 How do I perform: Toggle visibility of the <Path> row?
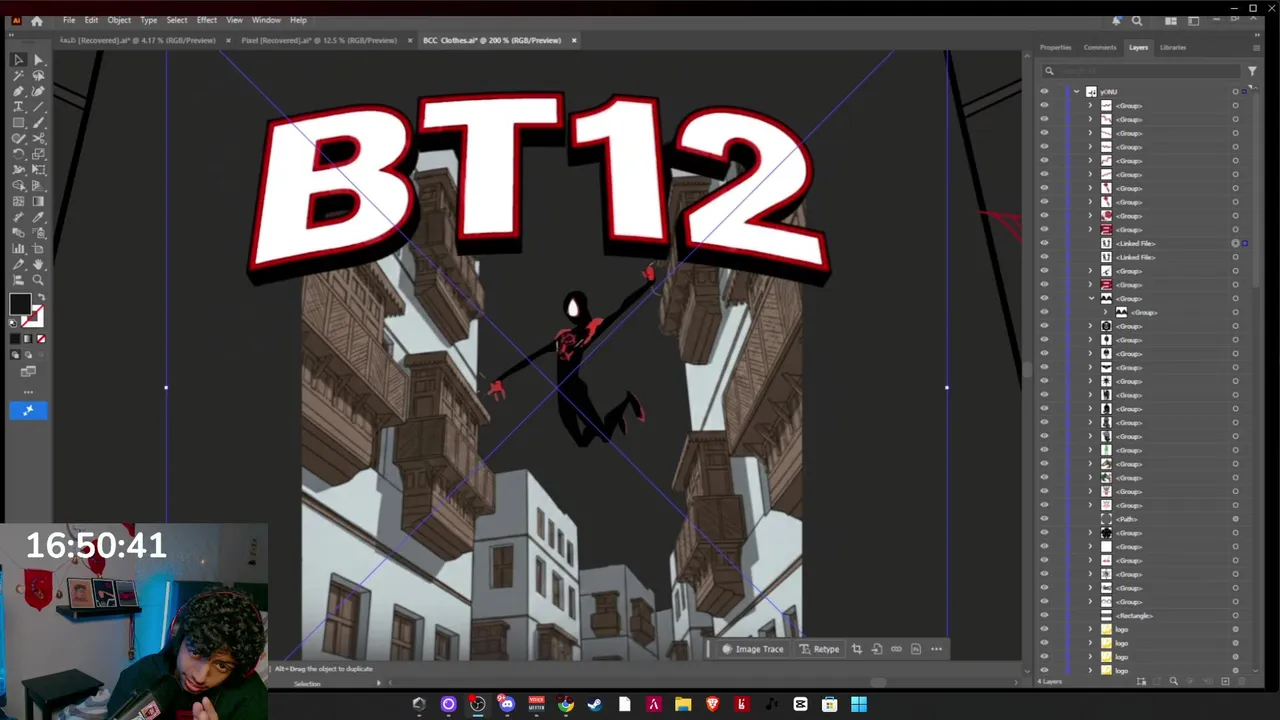(1044, 519)
